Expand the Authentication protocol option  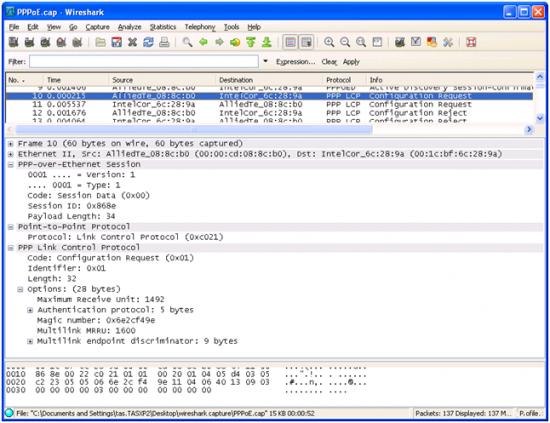(x=30, y=310)
